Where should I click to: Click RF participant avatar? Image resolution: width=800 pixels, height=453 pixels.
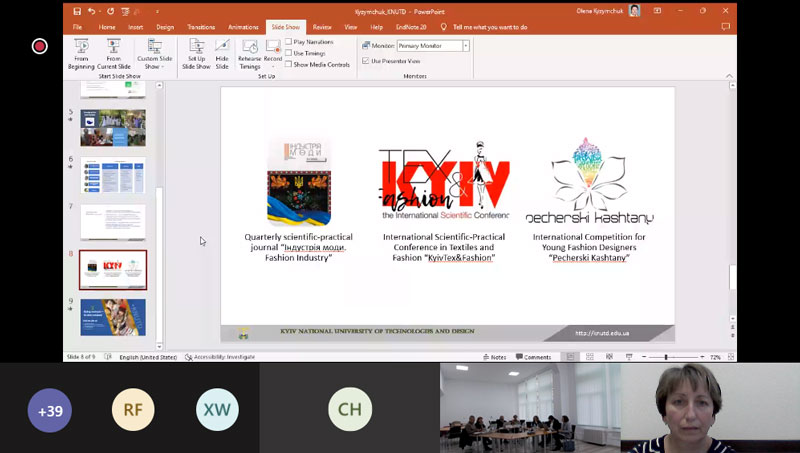coord(133,410)
